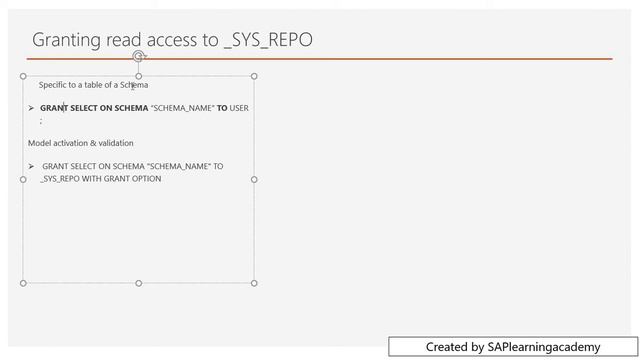The height and width of the screenshot is (360, 640).
Task: Place cursor in 'Model activation & validation' line
Action: (x=81, y=143)
